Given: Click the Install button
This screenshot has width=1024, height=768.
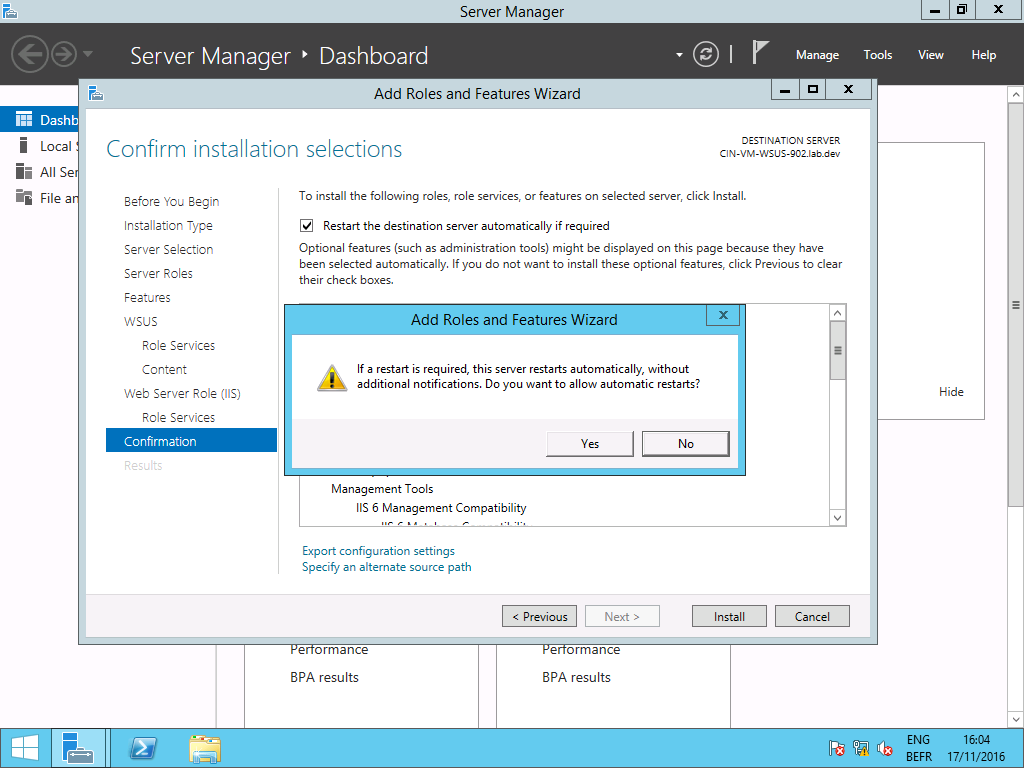Looking at the screenshot, I should click(729, 616).
